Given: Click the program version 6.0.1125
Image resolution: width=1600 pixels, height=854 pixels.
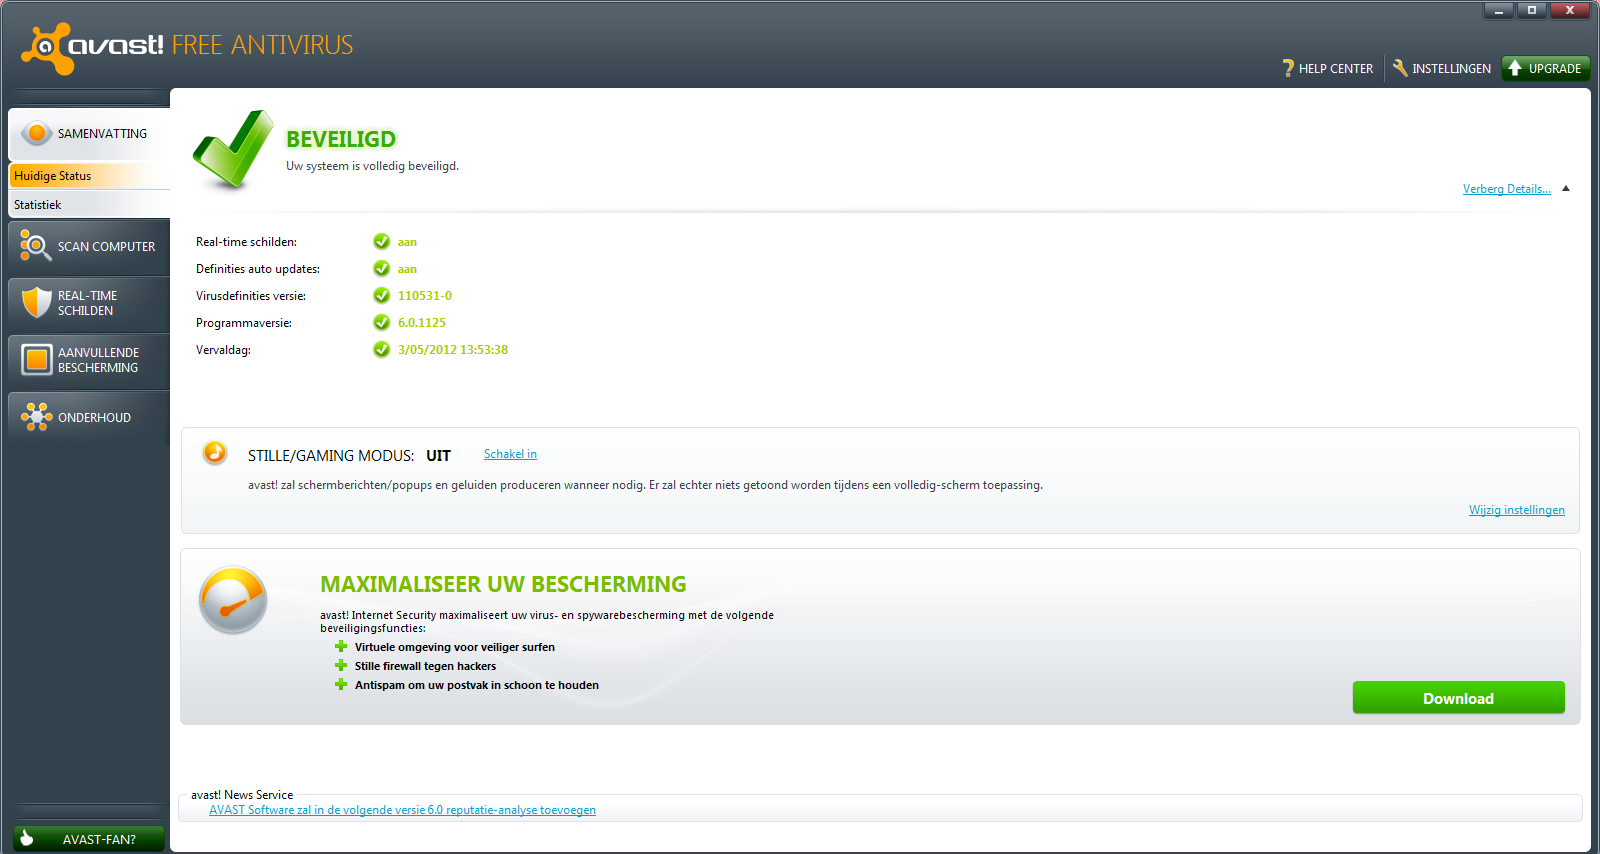Looking at the screenshot, I should [x=422, y=322].
